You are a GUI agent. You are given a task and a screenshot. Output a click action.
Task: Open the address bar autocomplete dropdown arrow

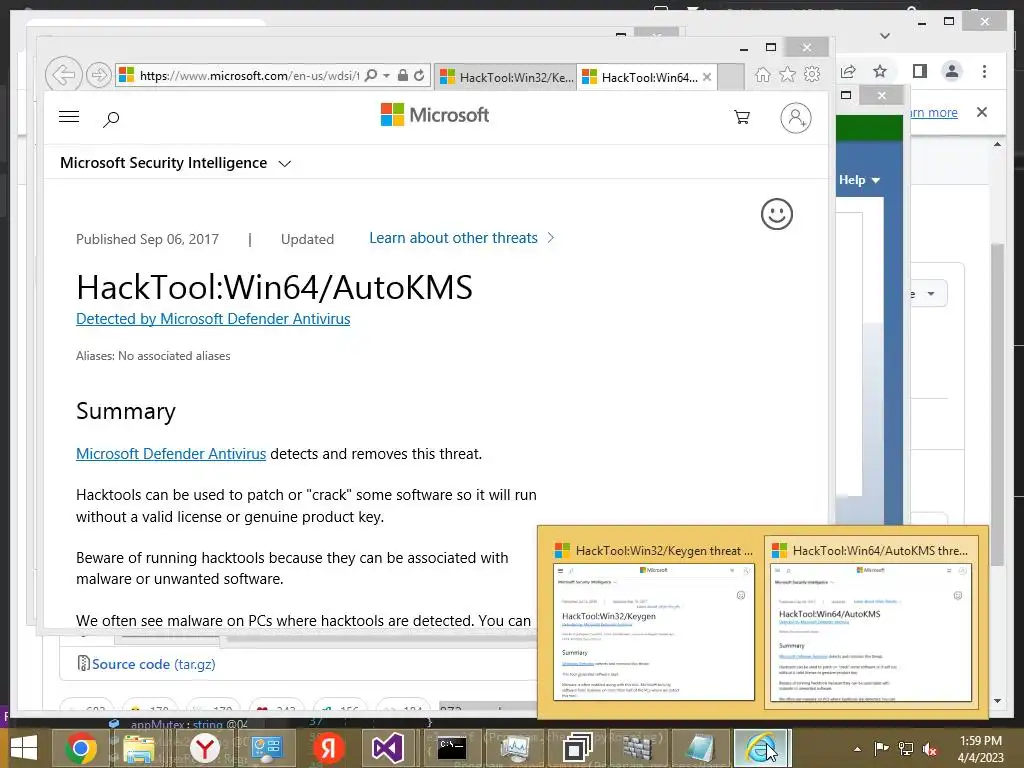click(387, 75)
